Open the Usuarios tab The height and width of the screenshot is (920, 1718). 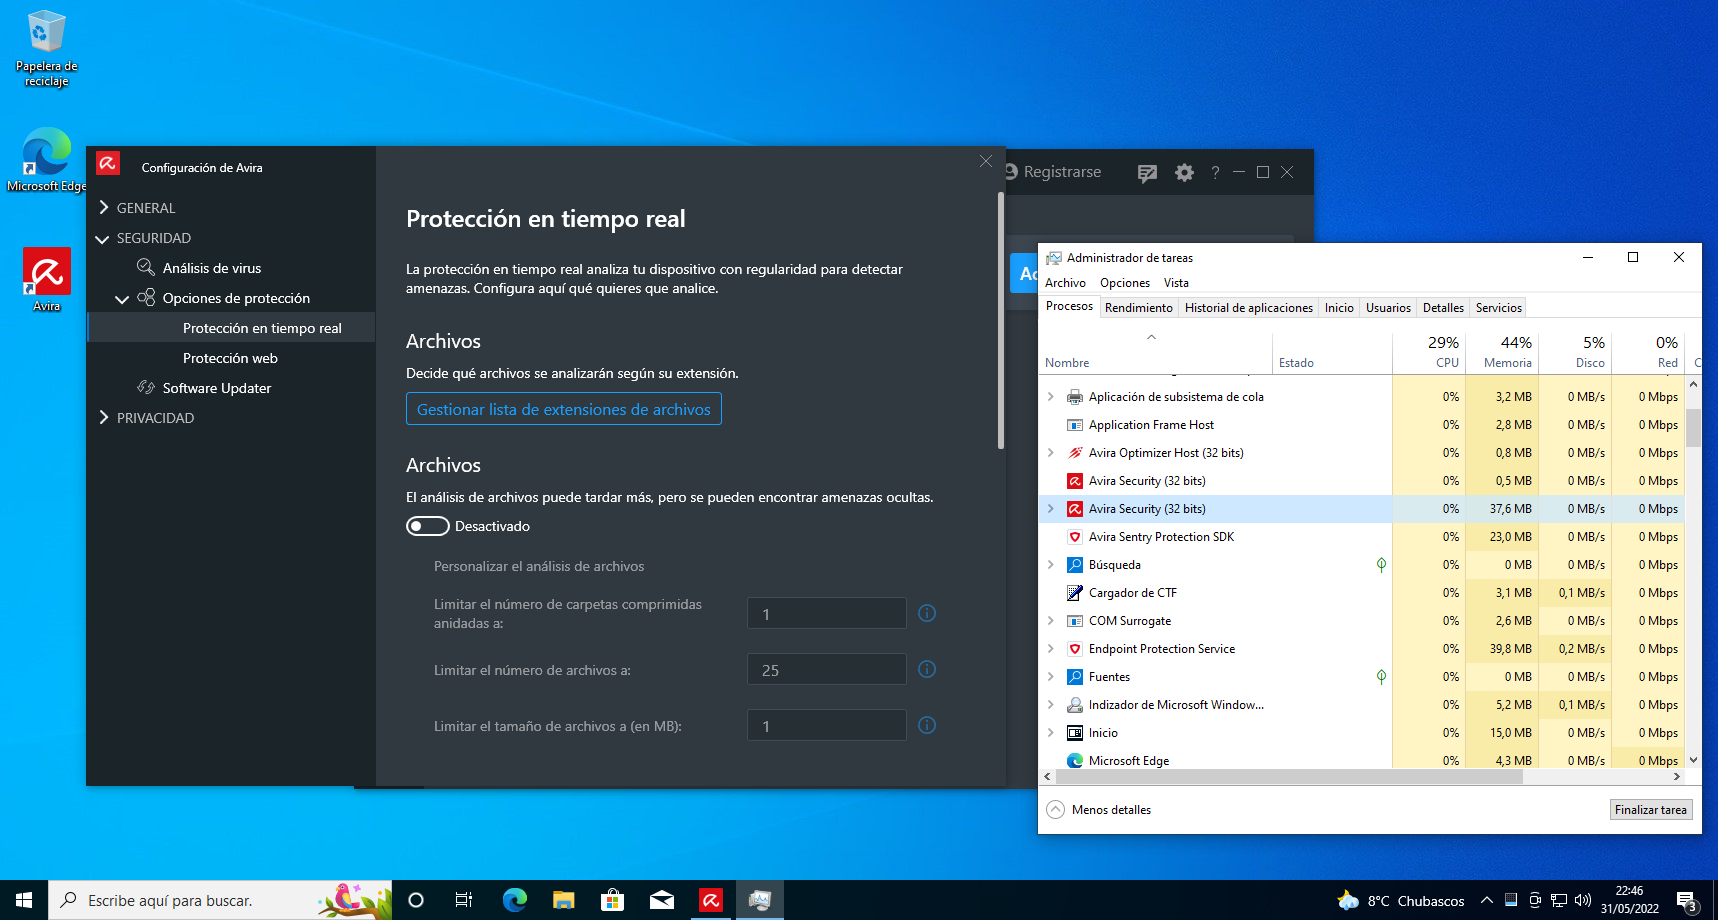[x=1388, y=308]
